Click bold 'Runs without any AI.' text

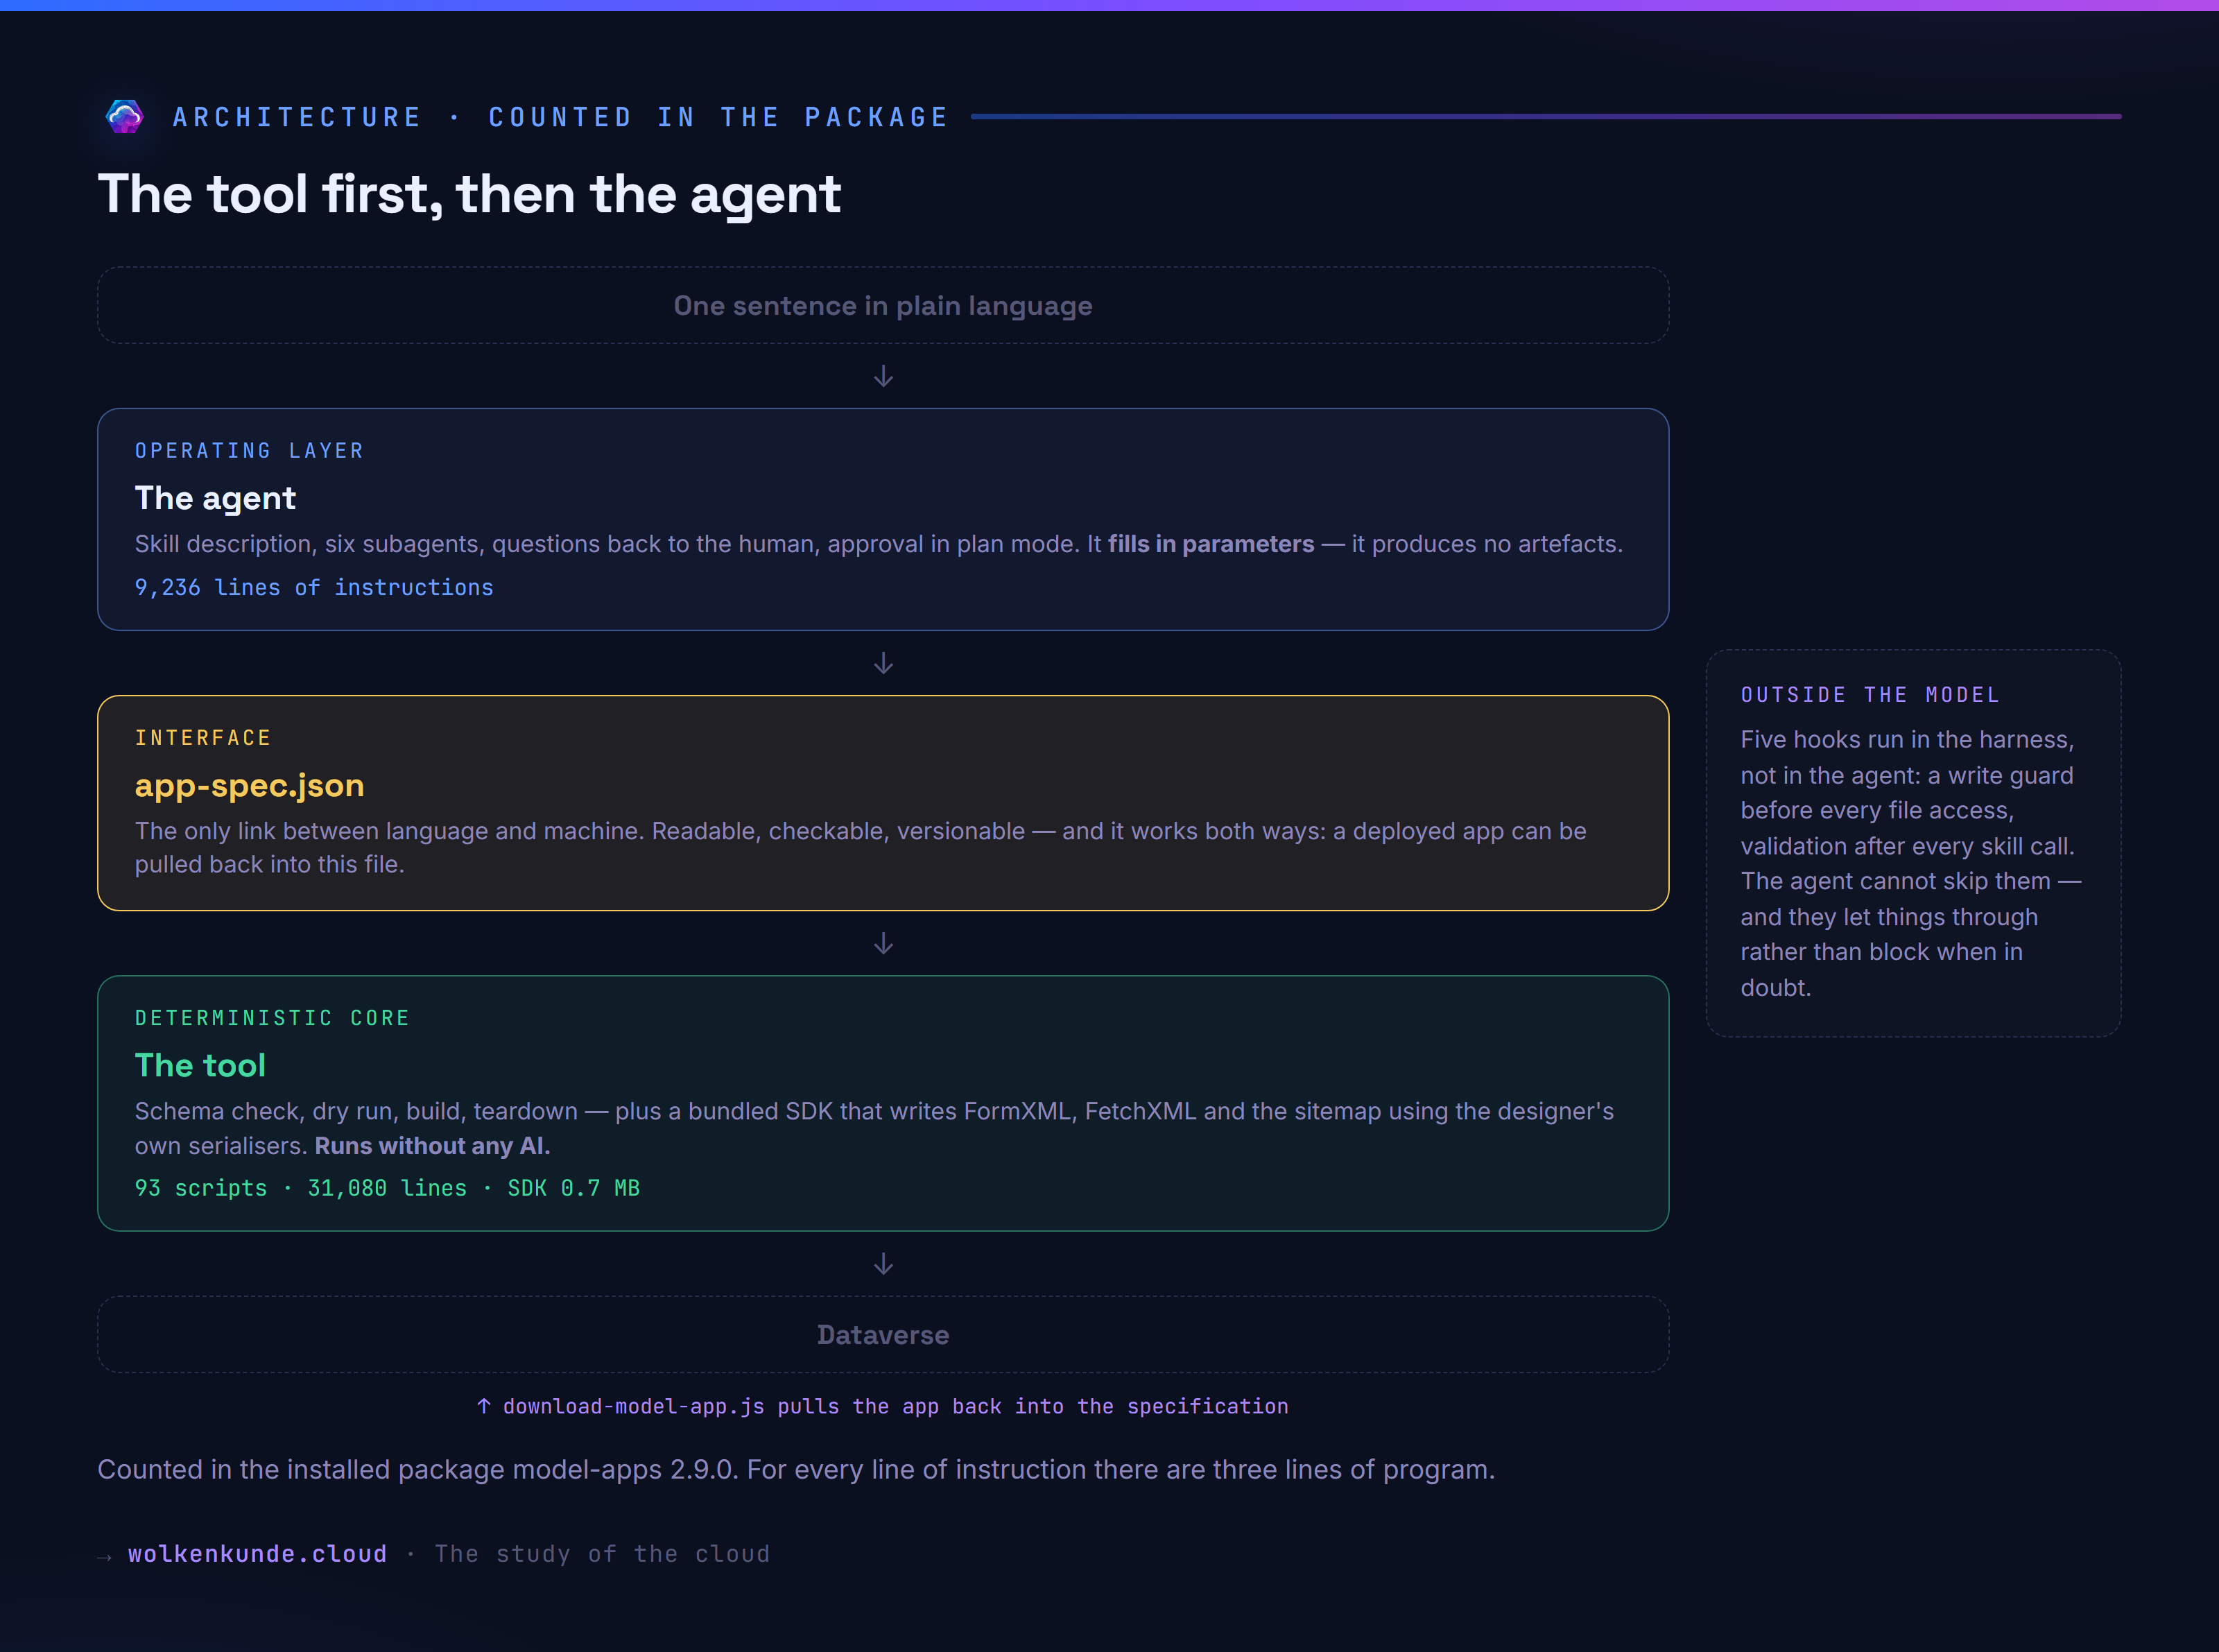tap(432, 1146)
